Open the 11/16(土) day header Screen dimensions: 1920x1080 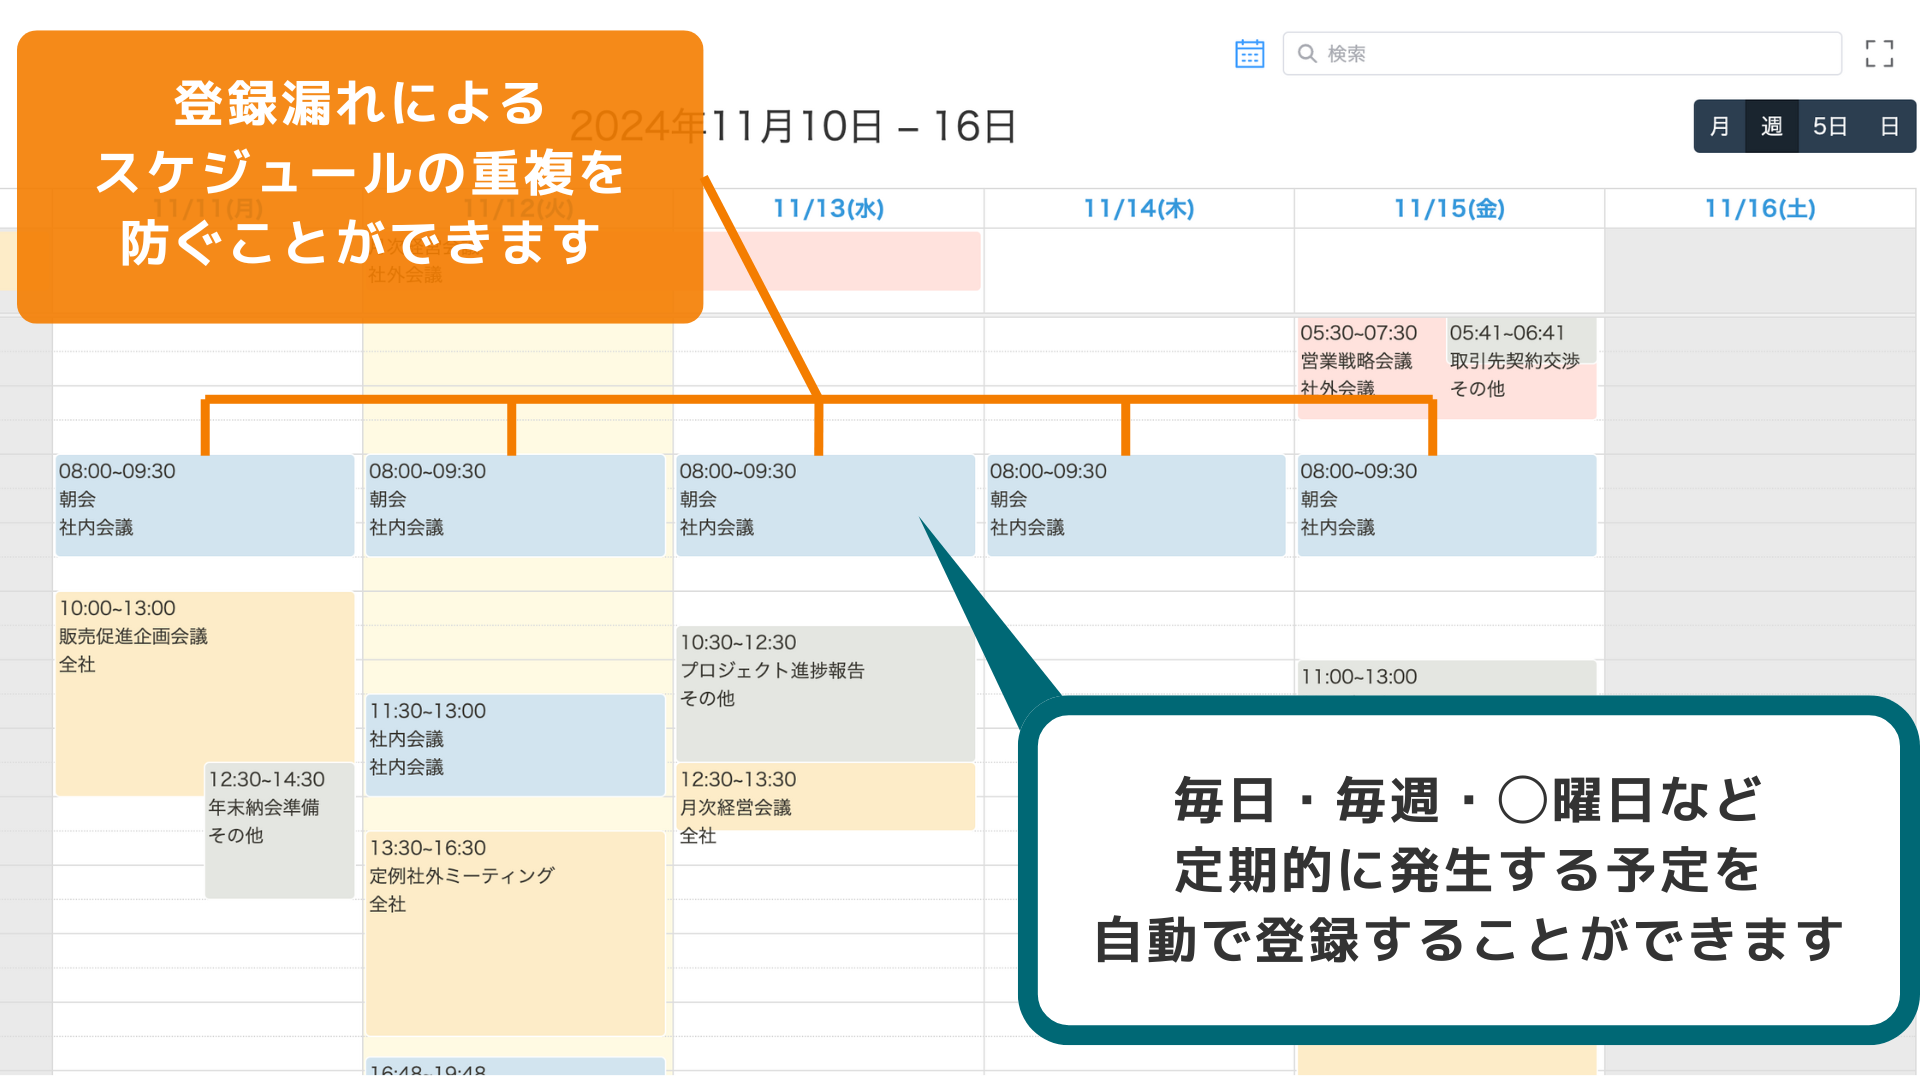(1760, 208)
